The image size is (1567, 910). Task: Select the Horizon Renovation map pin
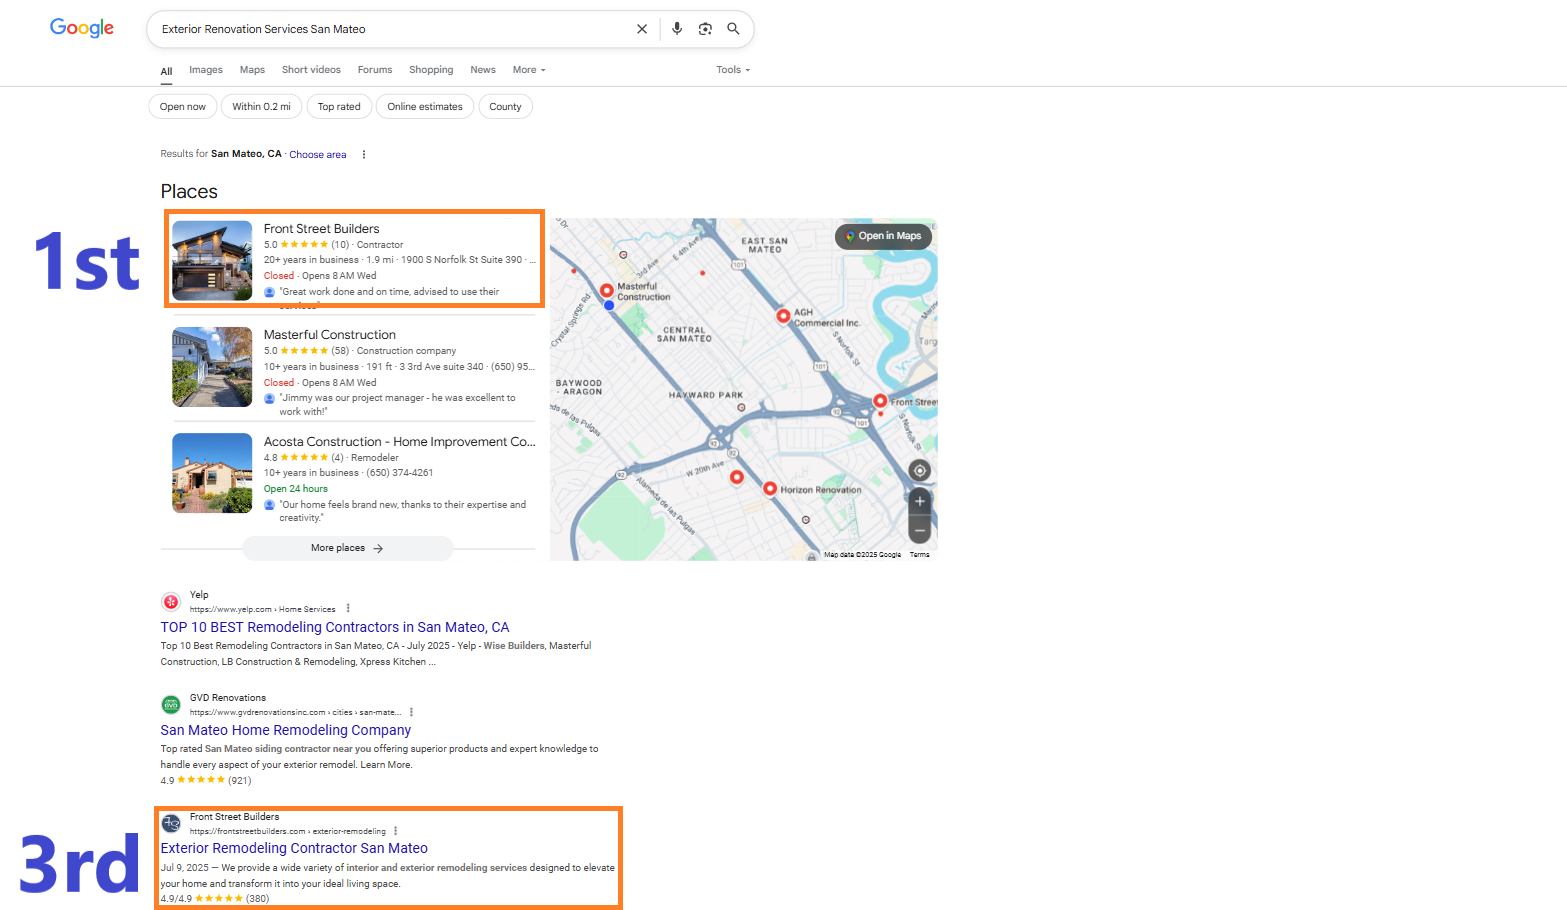(770, 489)
